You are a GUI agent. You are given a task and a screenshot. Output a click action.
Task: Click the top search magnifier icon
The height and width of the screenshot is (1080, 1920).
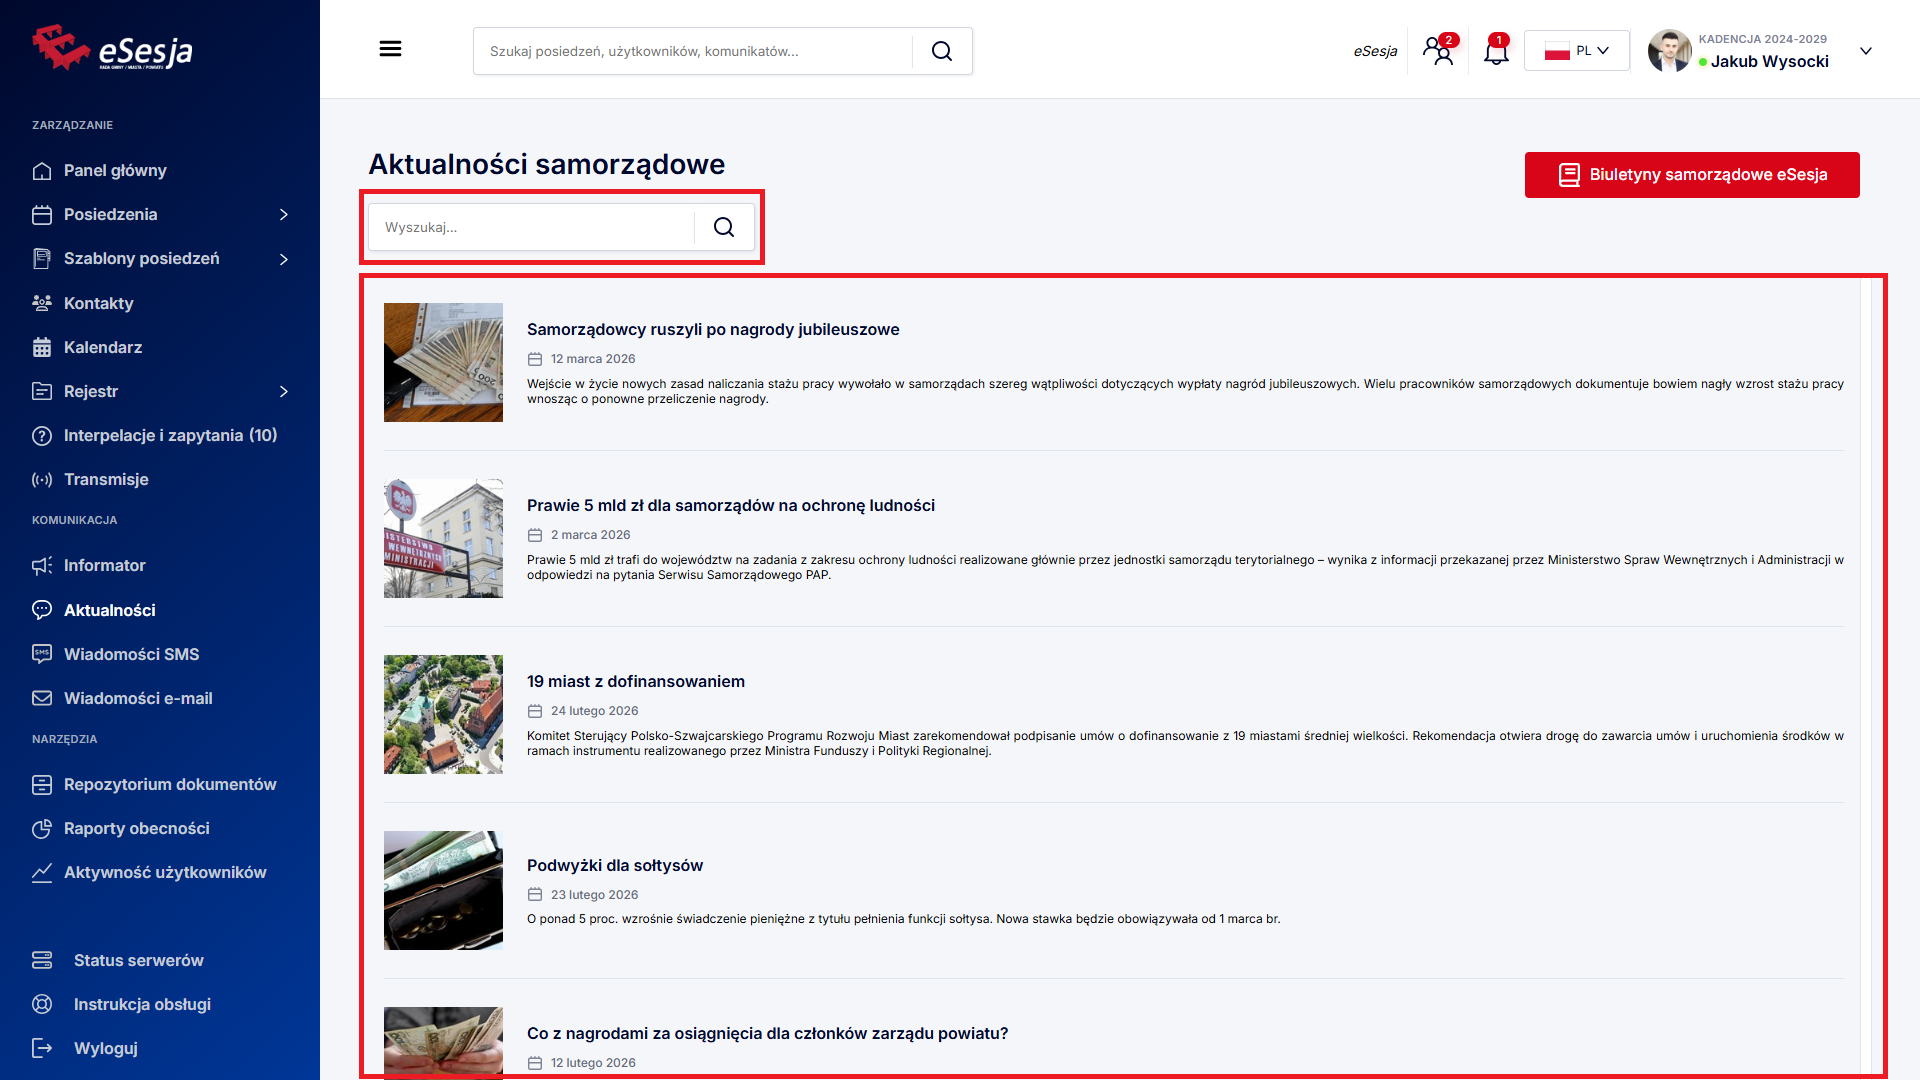coord(941,51)
